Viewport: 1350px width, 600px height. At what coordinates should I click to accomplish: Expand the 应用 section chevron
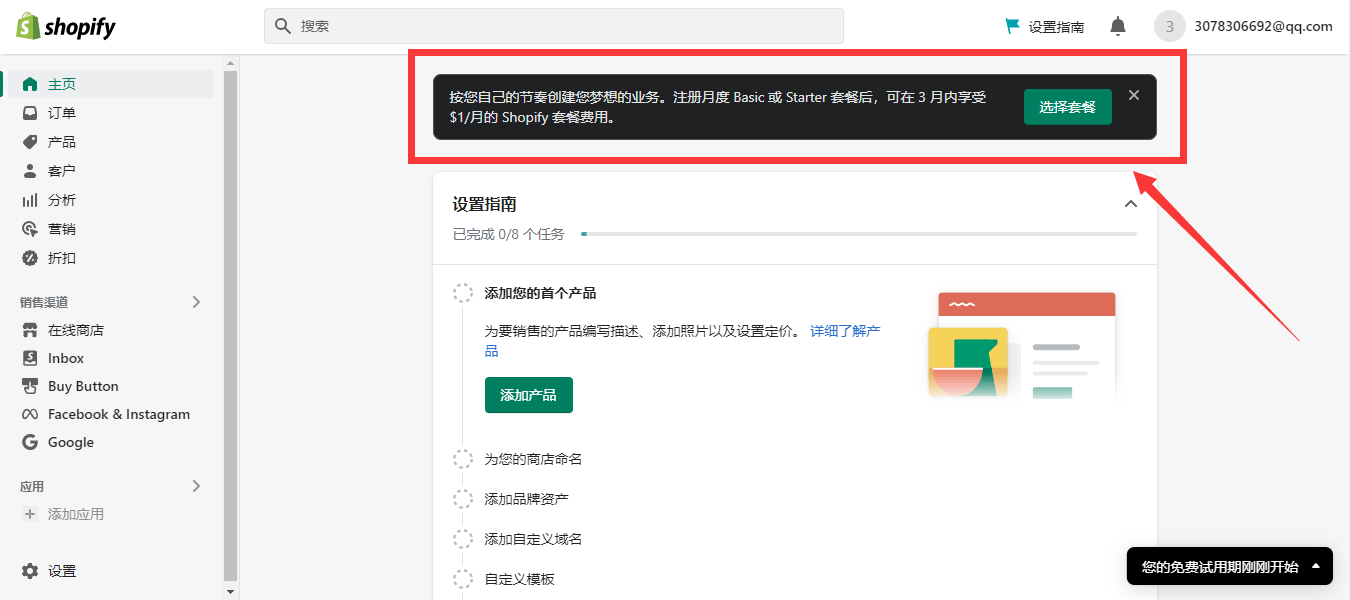(x=196, y=486)
